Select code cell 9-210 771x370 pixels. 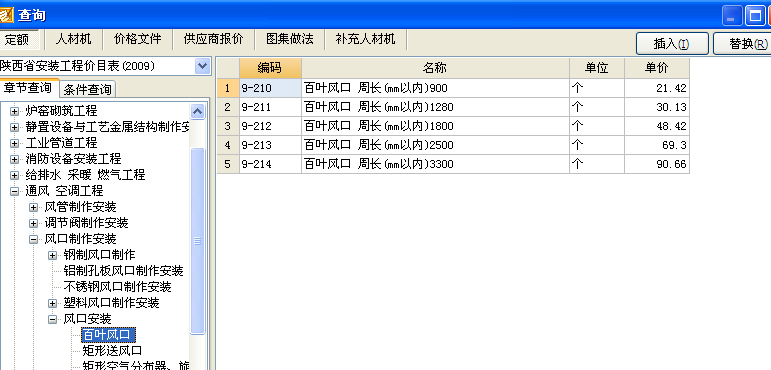pos(270,88)
